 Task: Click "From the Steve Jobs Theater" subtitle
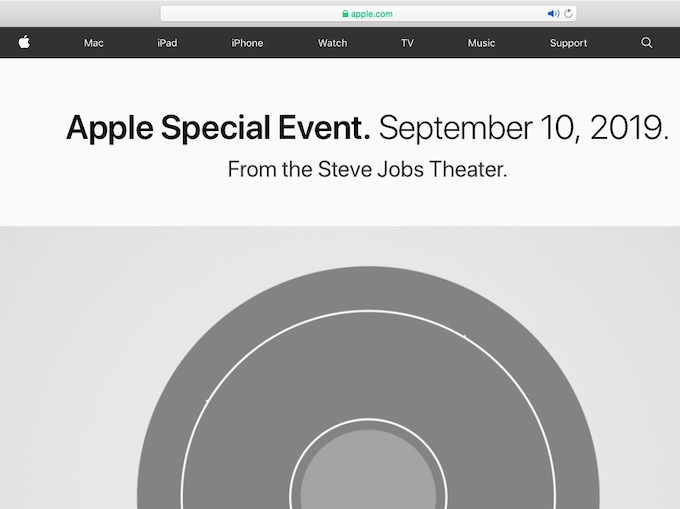click(367, 169)
